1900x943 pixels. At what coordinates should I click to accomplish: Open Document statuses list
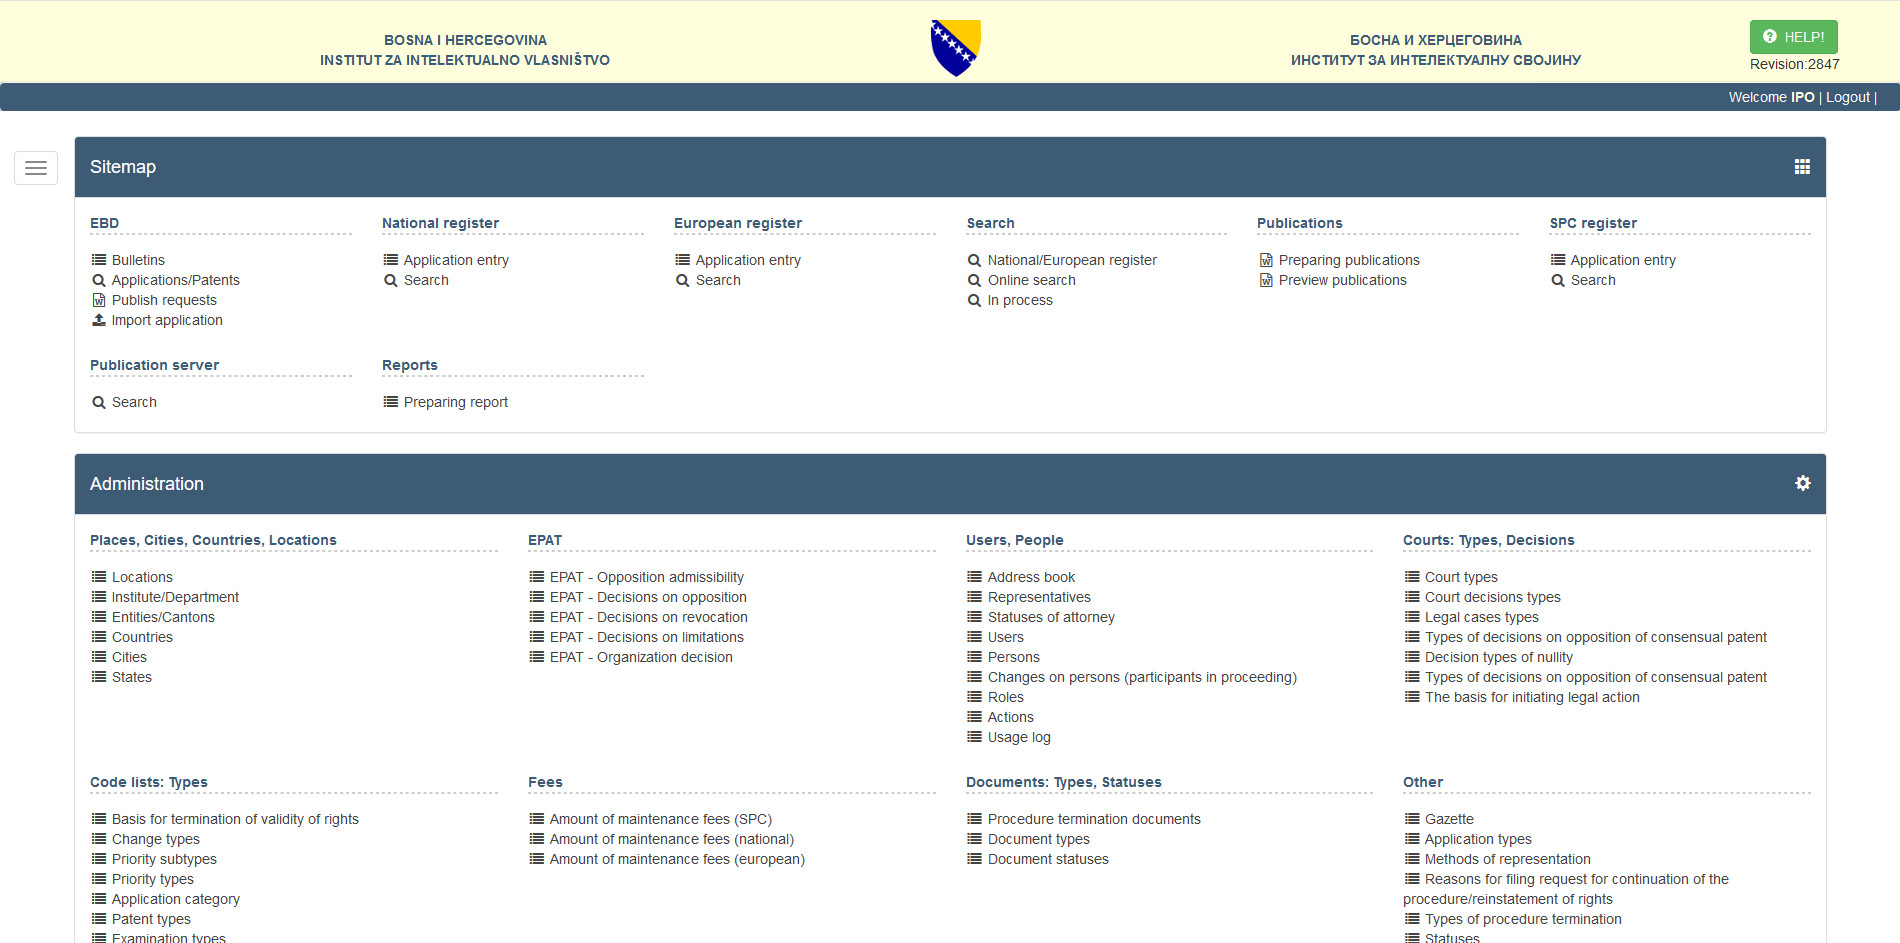(1048, 859)
